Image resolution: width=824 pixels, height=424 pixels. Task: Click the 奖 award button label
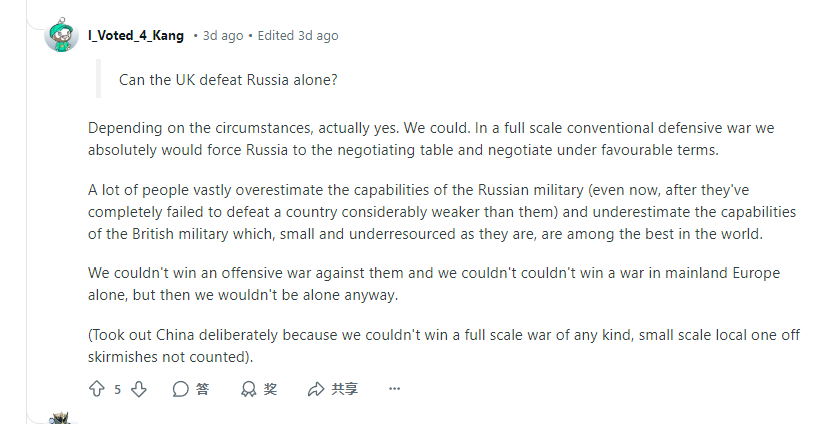pos(270,389)
